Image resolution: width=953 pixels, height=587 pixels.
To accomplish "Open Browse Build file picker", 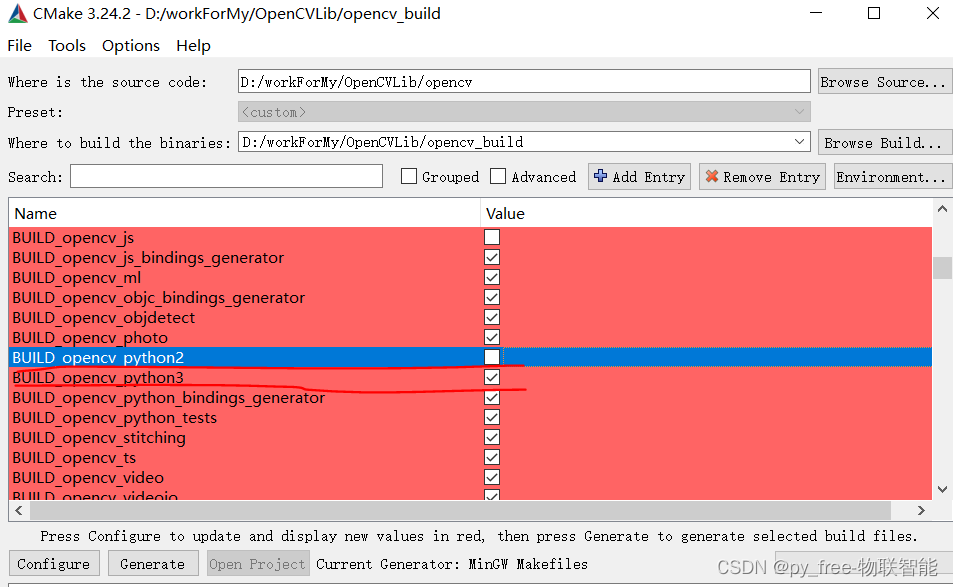I will pos(884,142).
